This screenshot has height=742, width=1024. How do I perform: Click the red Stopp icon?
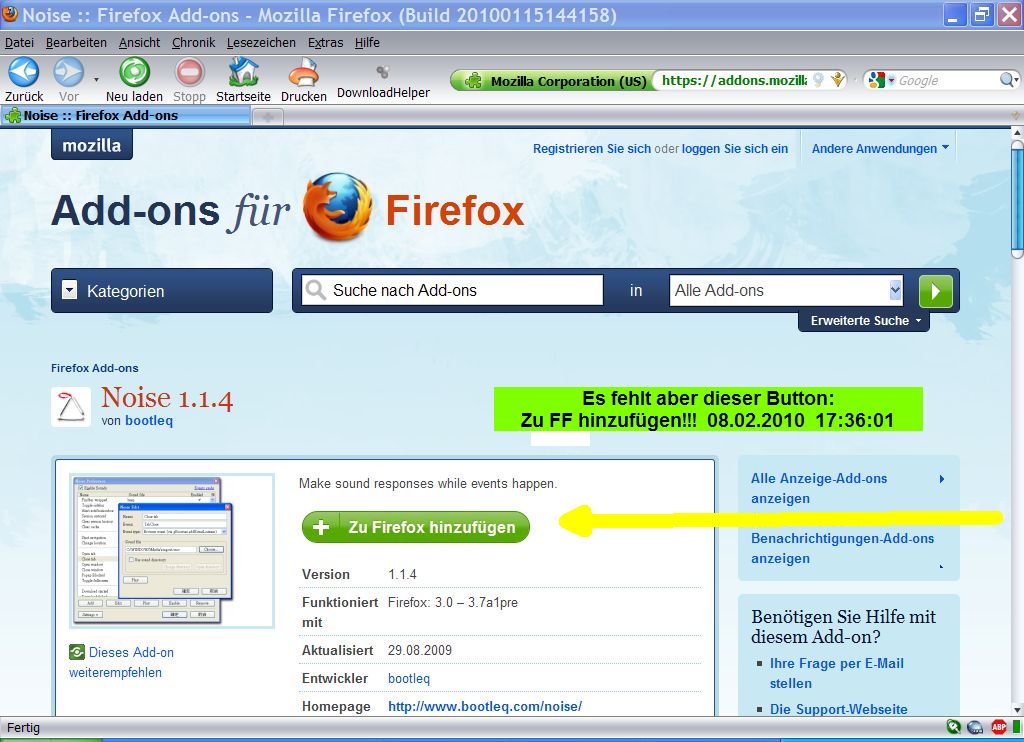point(189,73)
